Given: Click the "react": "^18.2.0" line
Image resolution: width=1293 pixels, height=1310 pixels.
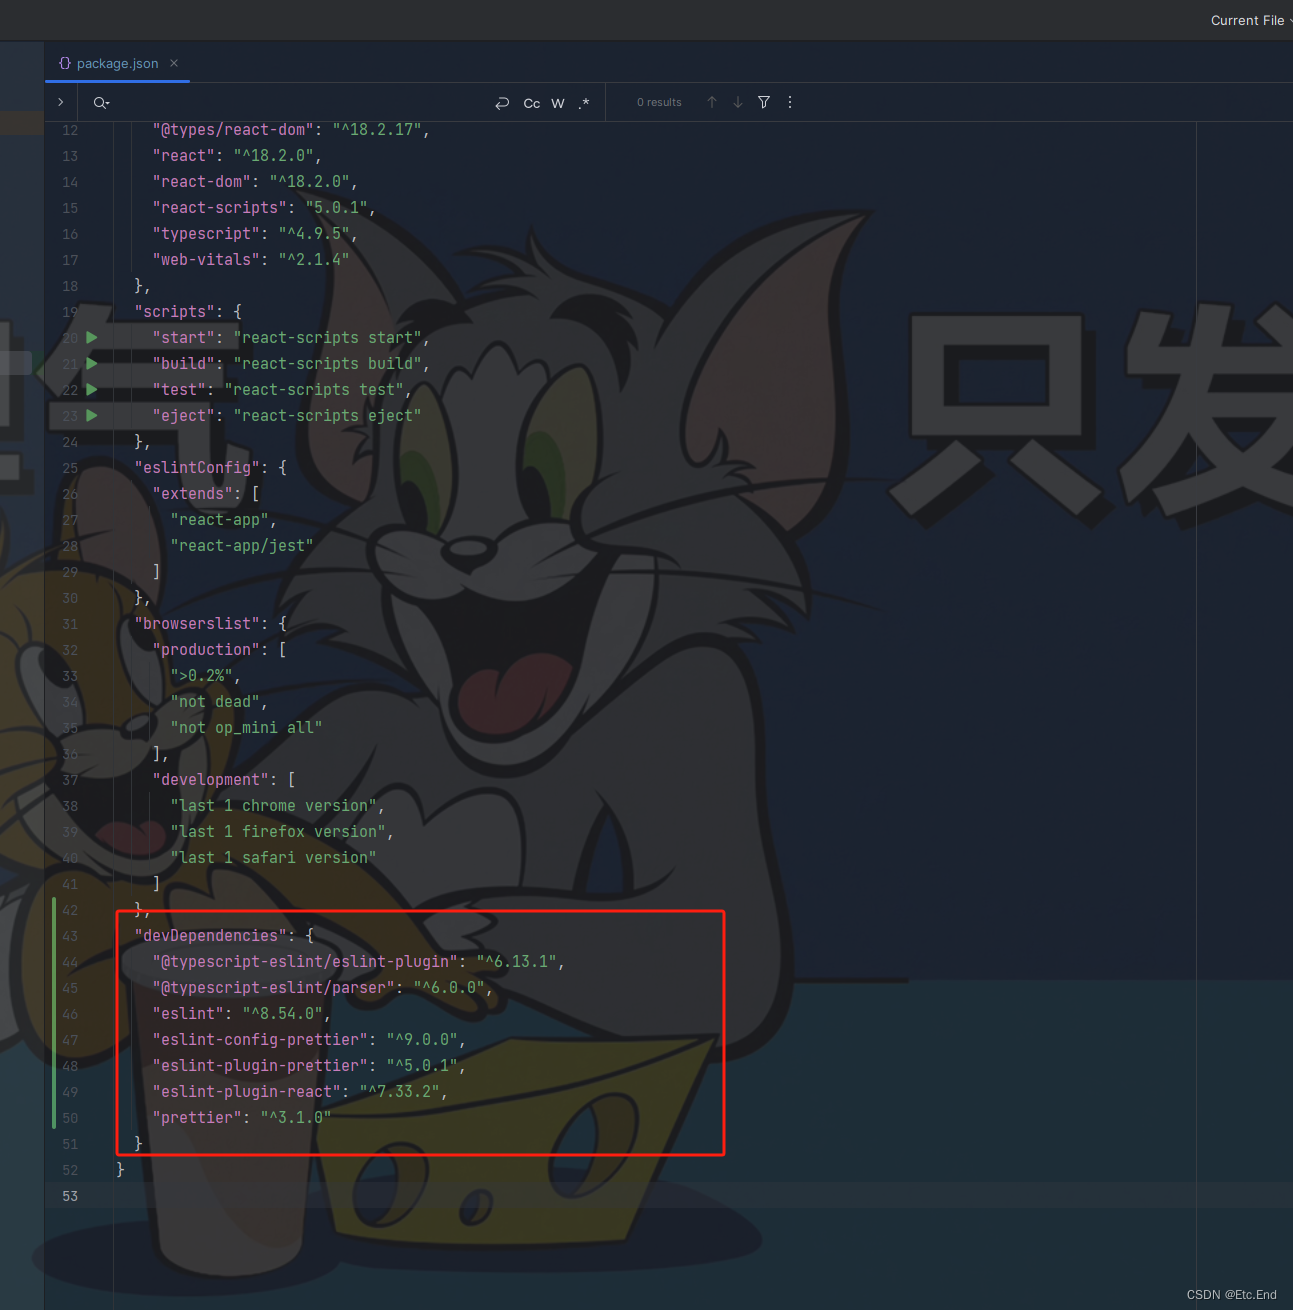Looking at the screenshot, I should (x=238, y=156).
